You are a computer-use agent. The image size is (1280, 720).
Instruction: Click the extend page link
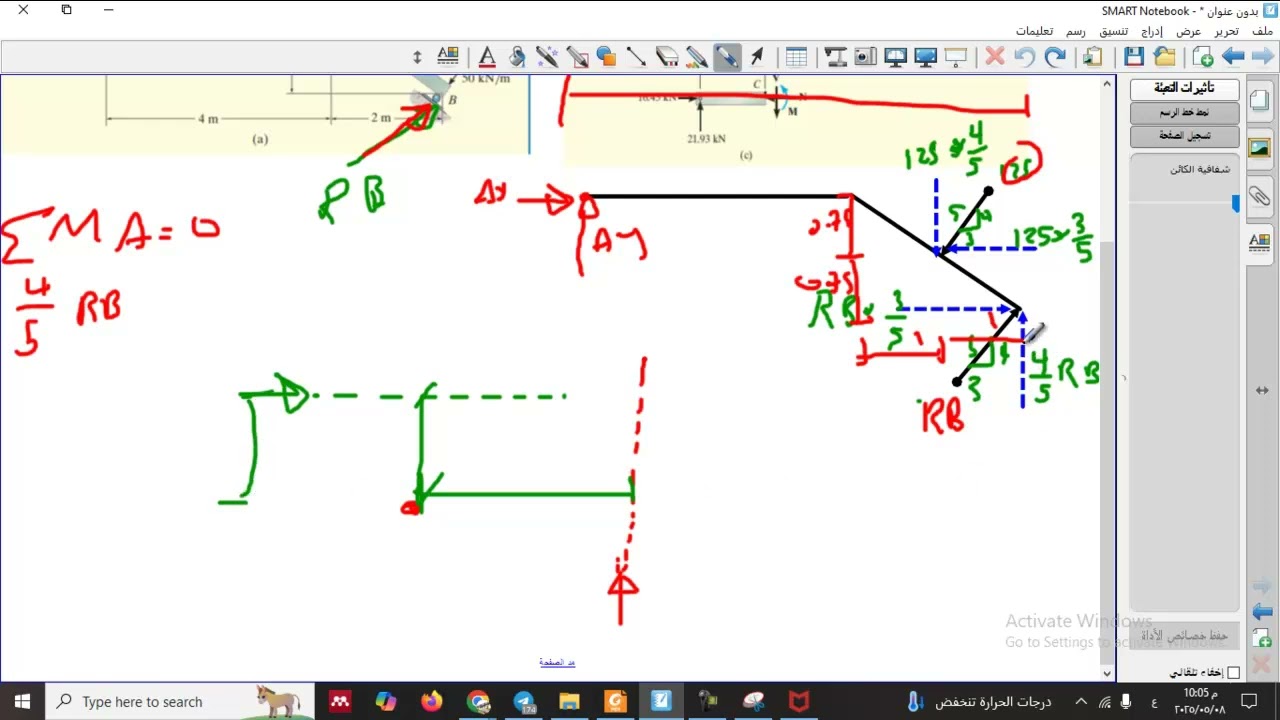click(x=557, y=662)
